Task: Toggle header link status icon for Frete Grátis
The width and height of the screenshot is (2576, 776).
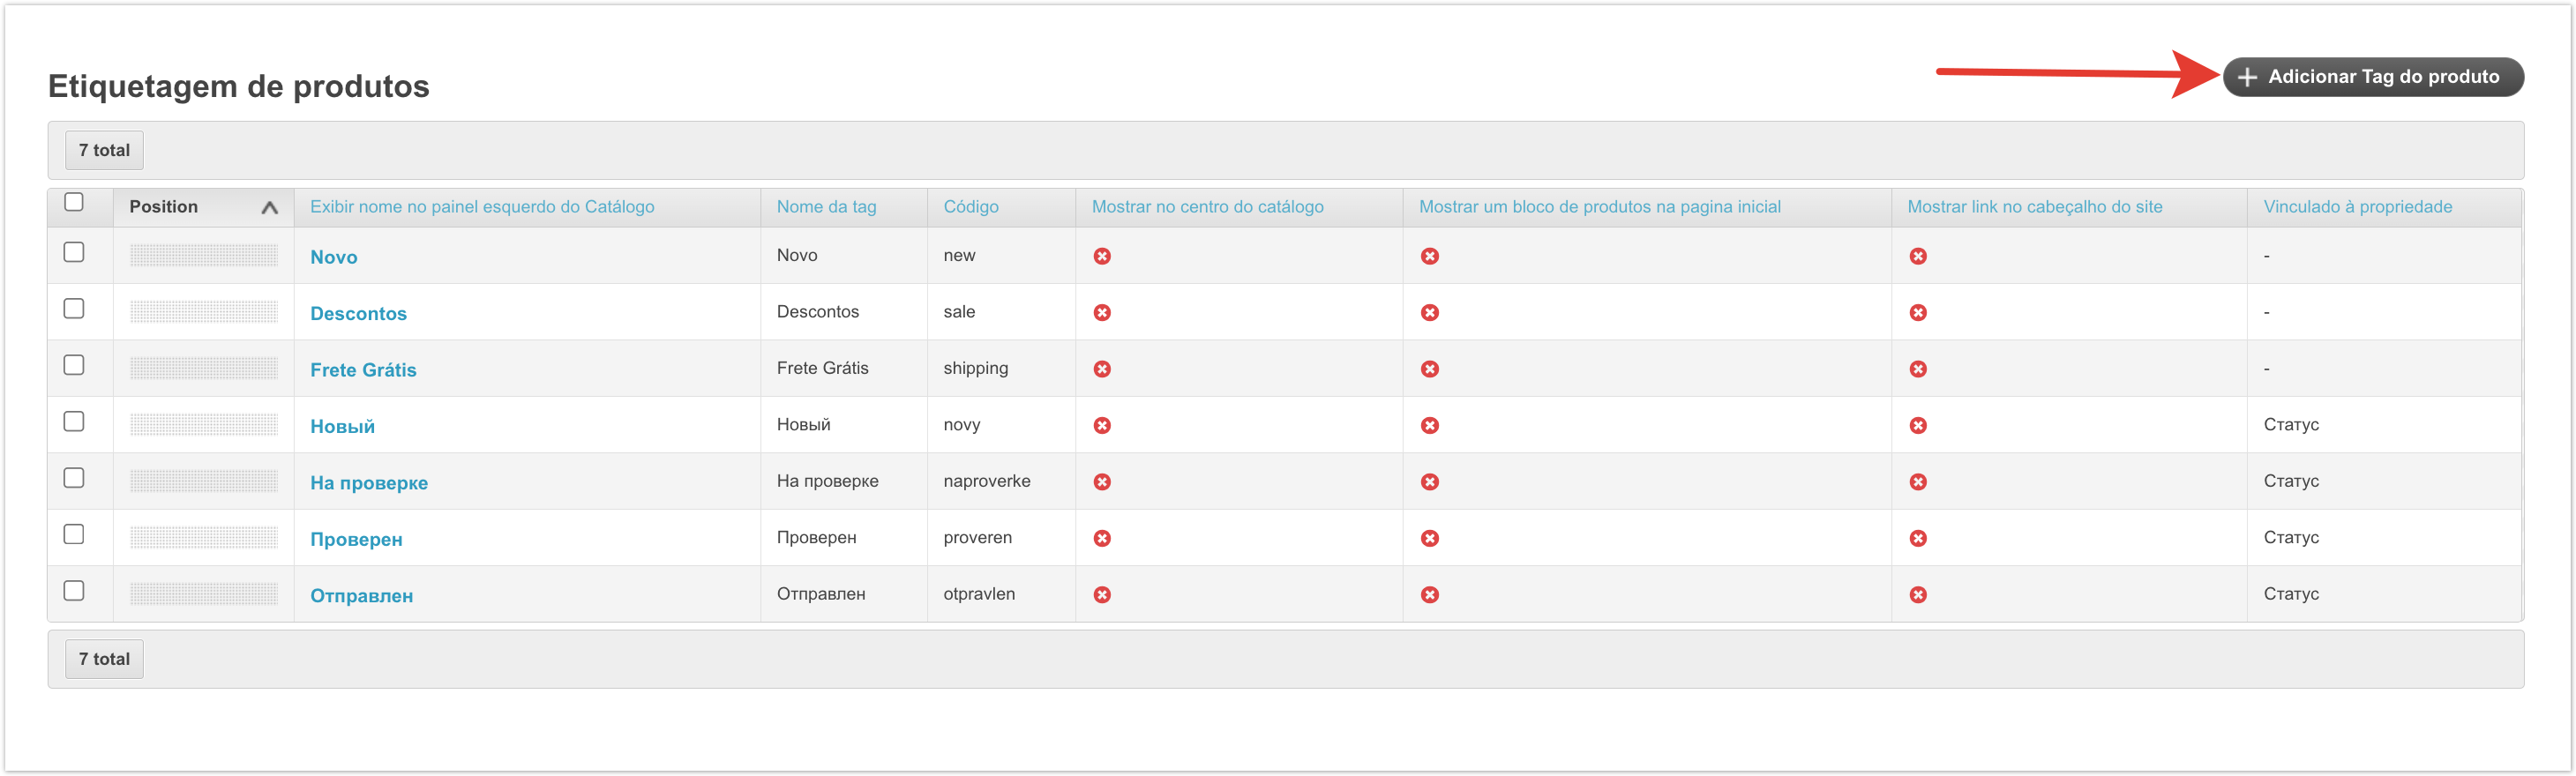Action: 1917,369
